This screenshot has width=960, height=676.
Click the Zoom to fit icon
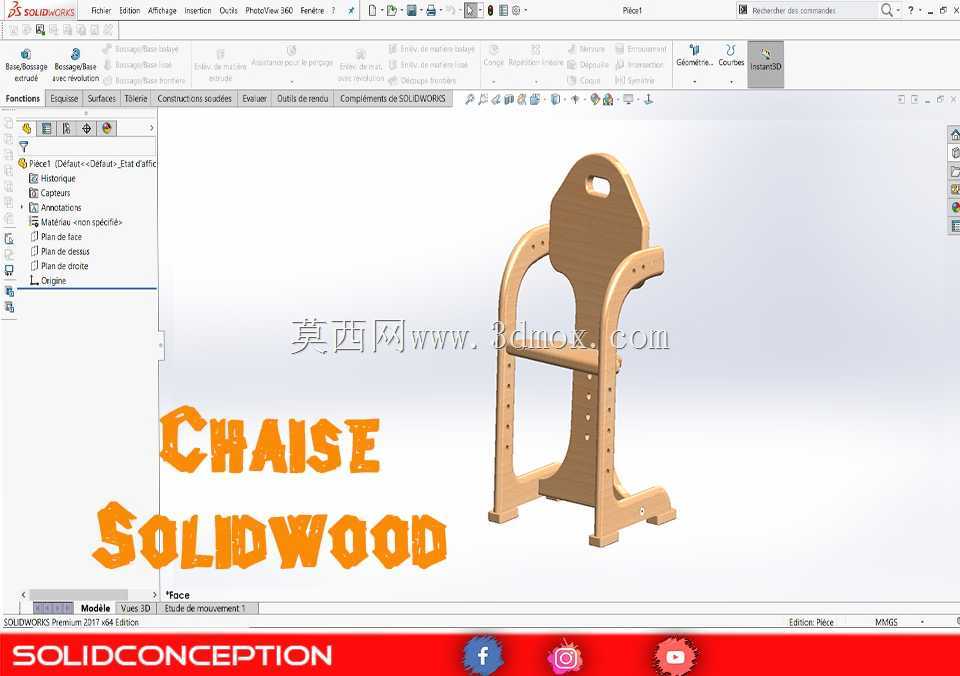point(470,99)
